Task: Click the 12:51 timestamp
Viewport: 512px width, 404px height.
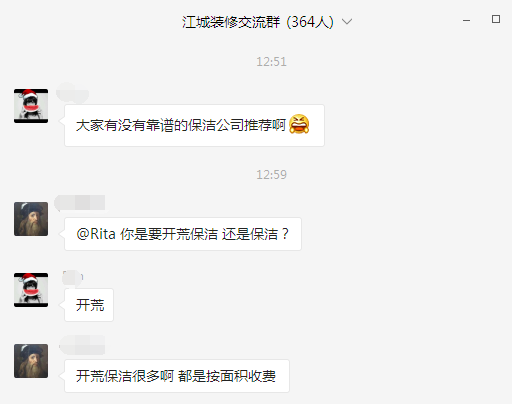Action: click(271, 62)
